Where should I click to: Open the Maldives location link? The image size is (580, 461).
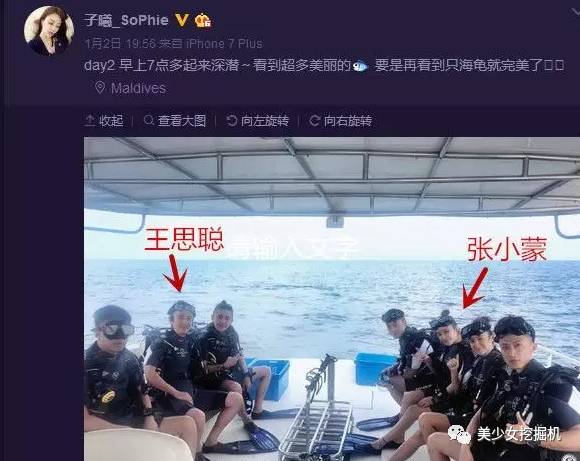click(138, 88)
